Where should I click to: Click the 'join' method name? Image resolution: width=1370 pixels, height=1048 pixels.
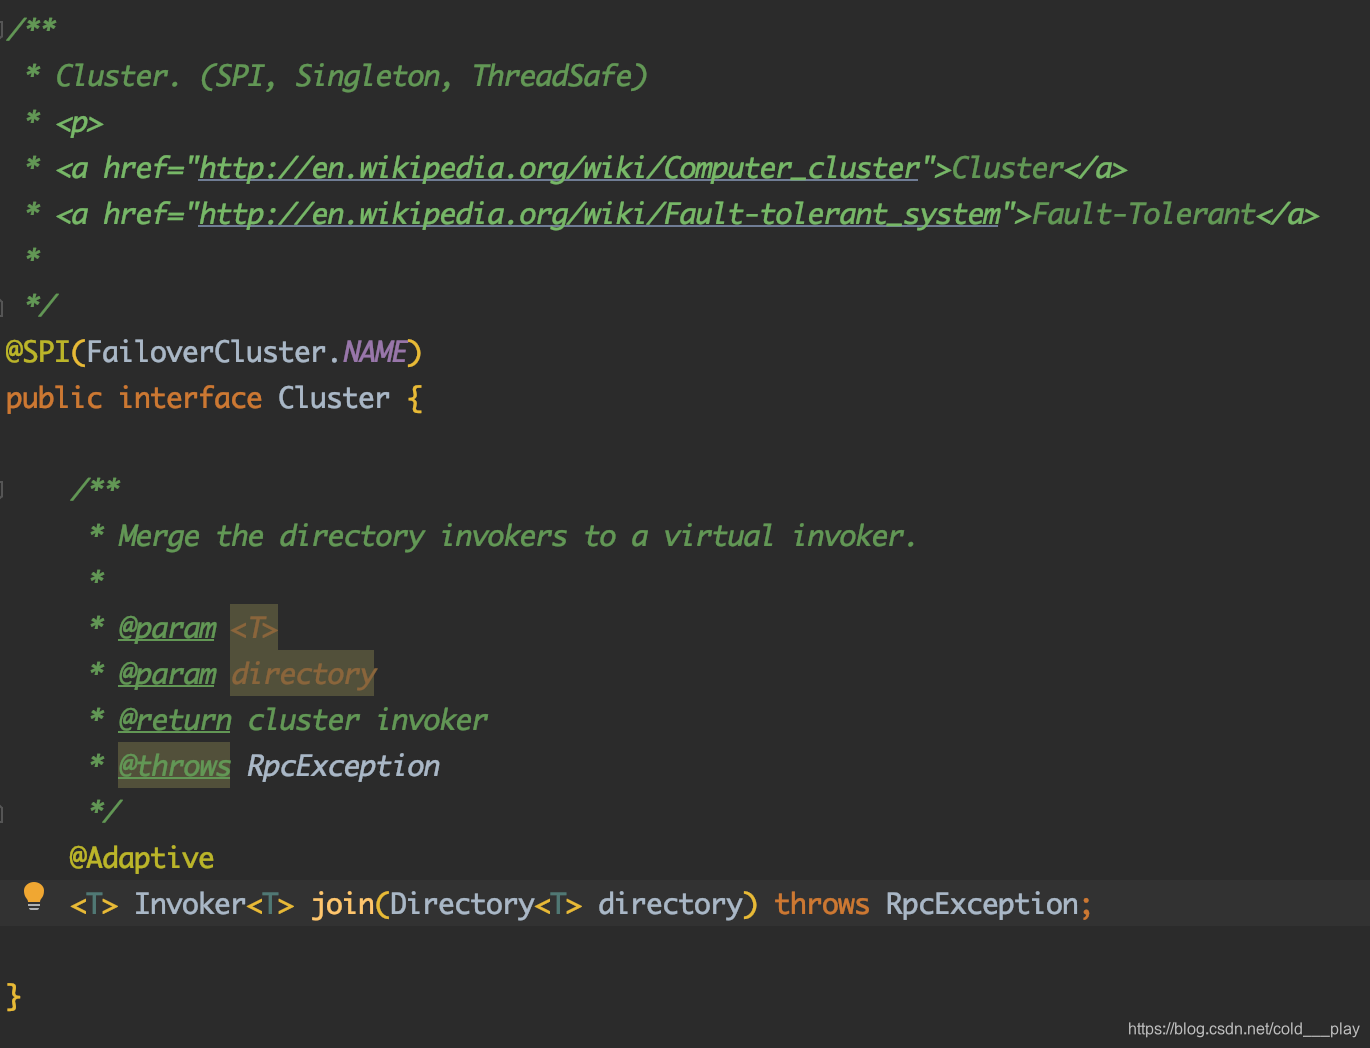[342, 904]
